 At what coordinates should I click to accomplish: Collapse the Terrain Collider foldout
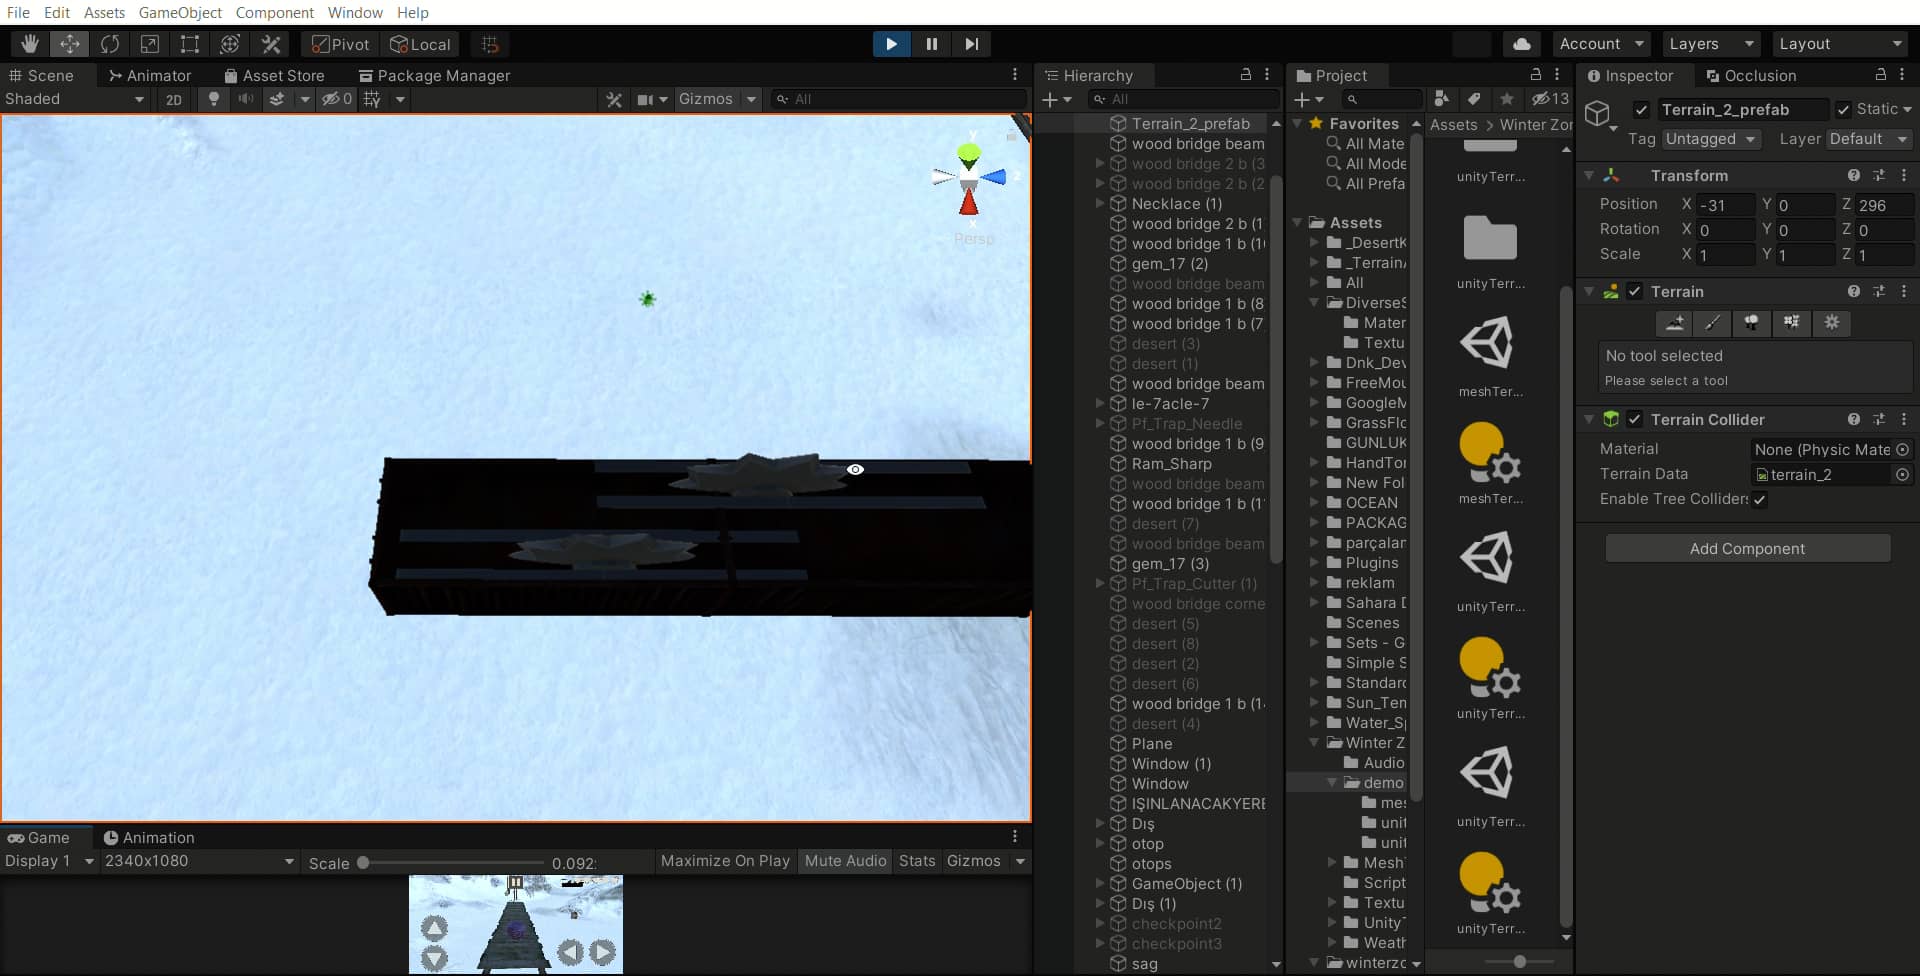pos(1589,420)
